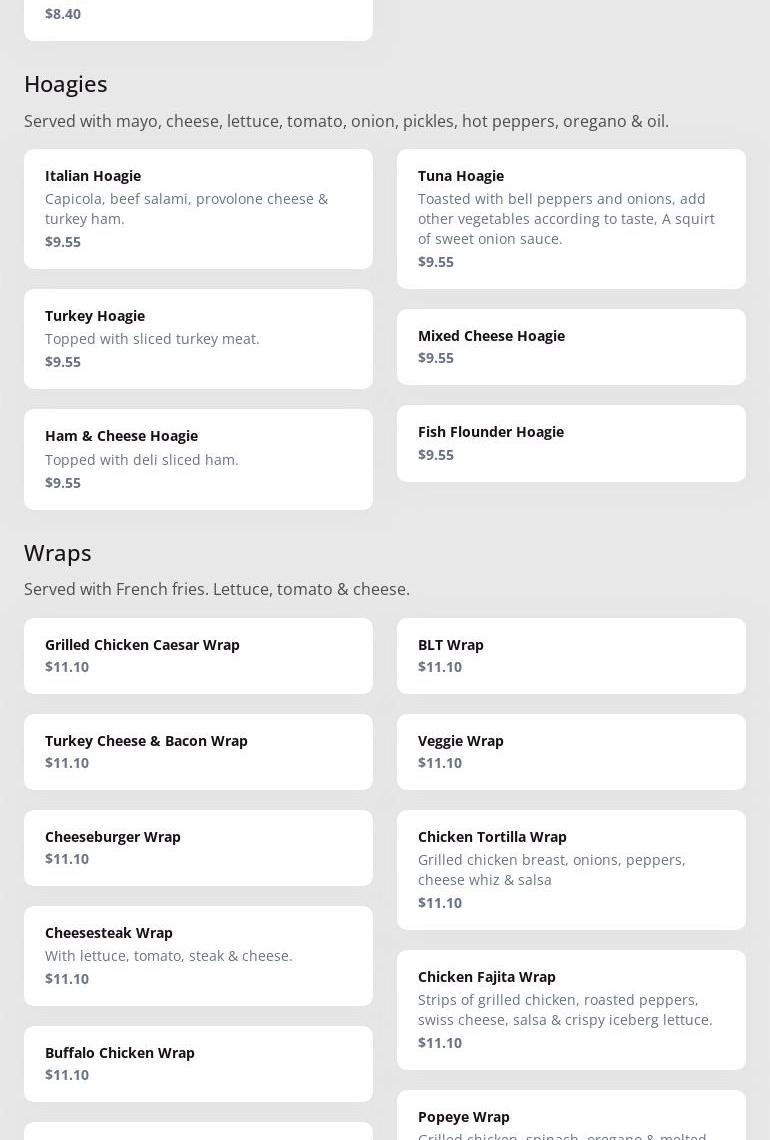Choose the Turkey Hoagie item
The width and height of the screenshot is (770, 1140).
198,339
